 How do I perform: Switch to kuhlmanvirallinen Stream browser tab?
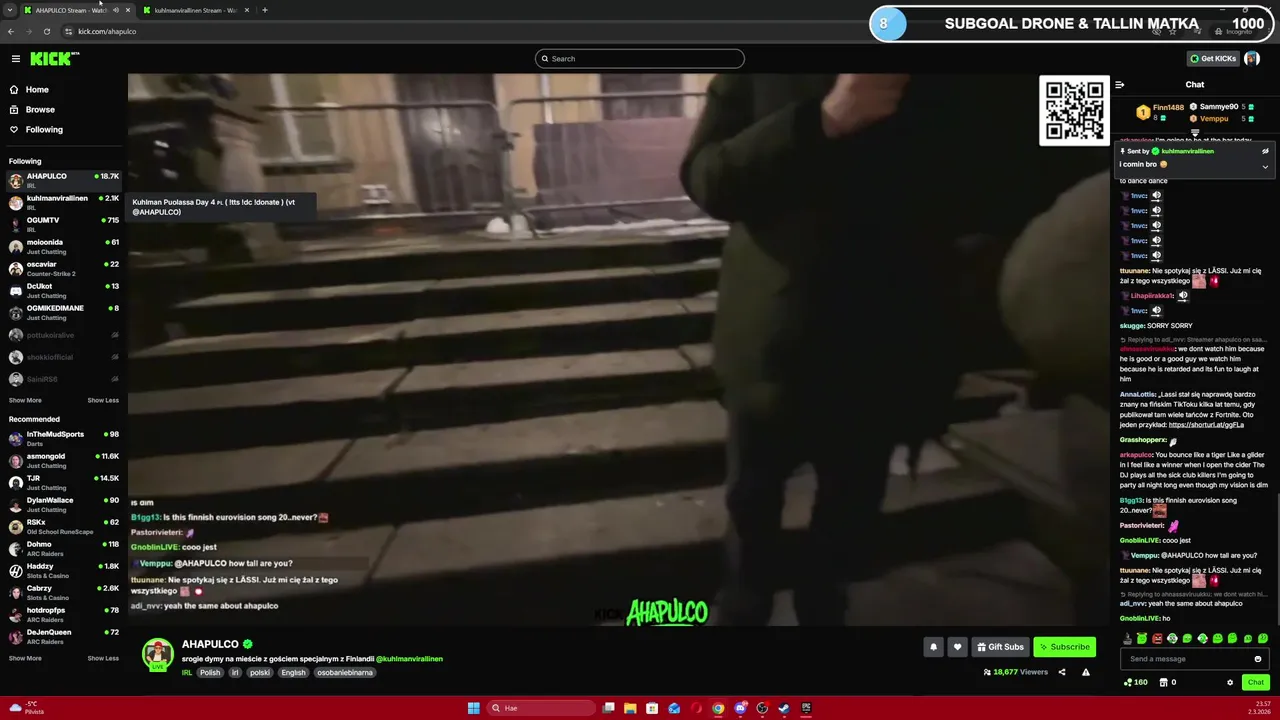click(195, 10)
